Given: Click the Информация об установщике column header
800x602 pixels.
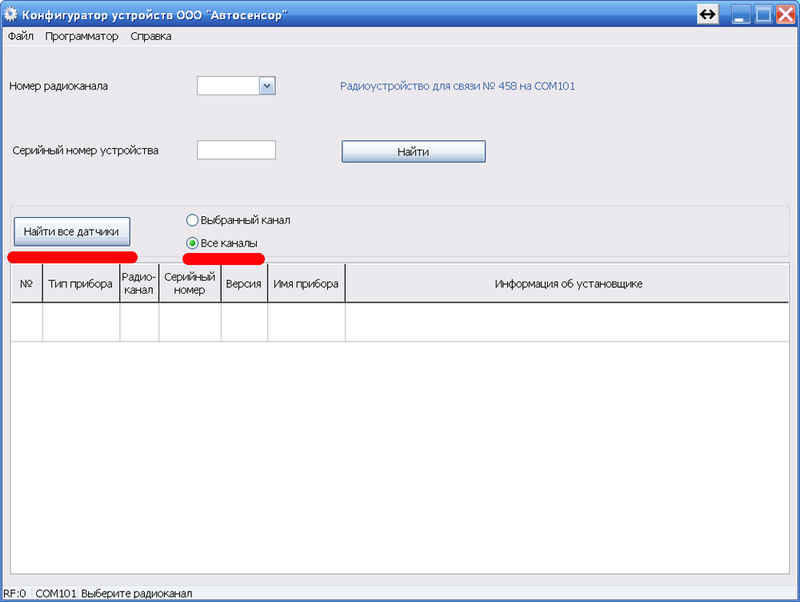Looking at the screenshot, I should point(567,283).
